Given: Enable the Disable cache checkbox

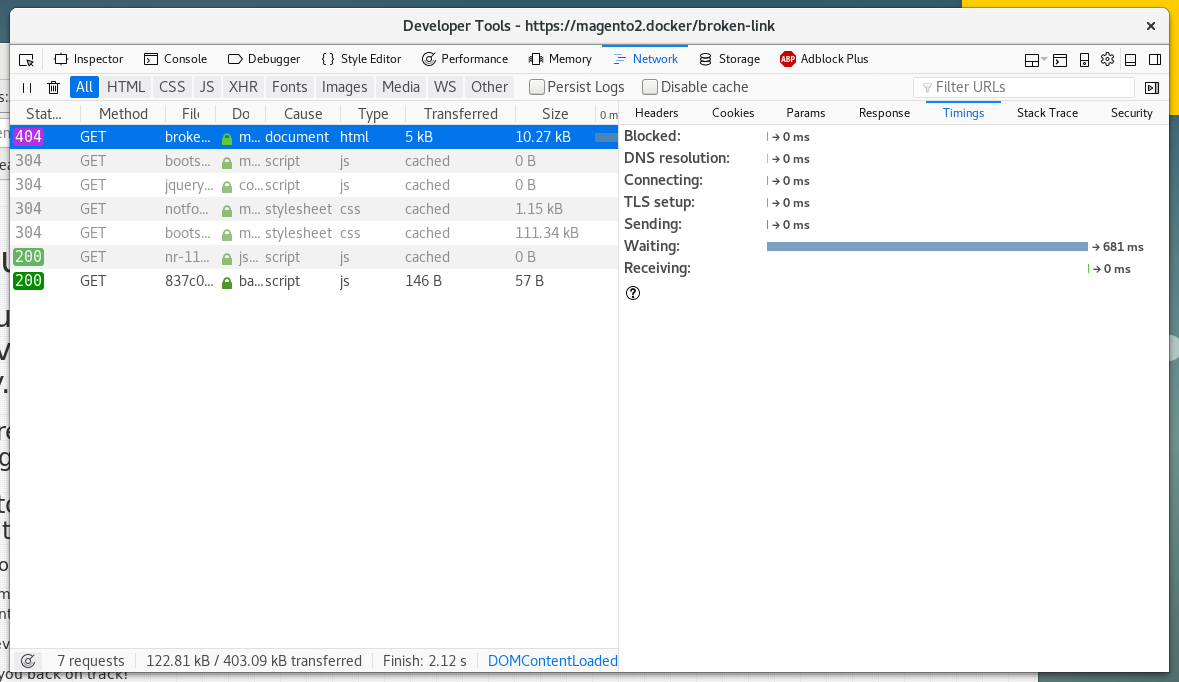Looking at the screenshot, I should coord(650,87).
